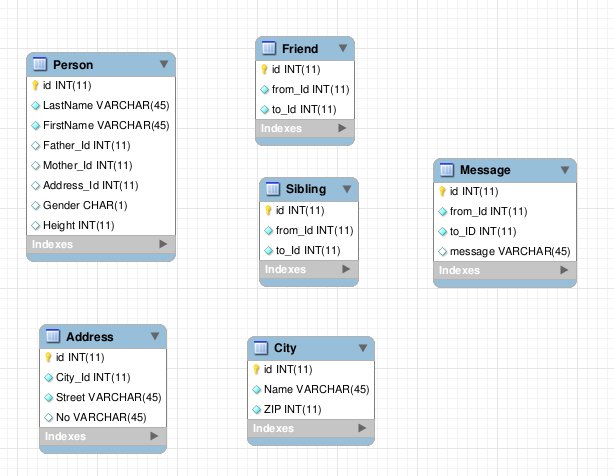Click the diamond icon beside message VARCHAR(45)

point(442,252)
